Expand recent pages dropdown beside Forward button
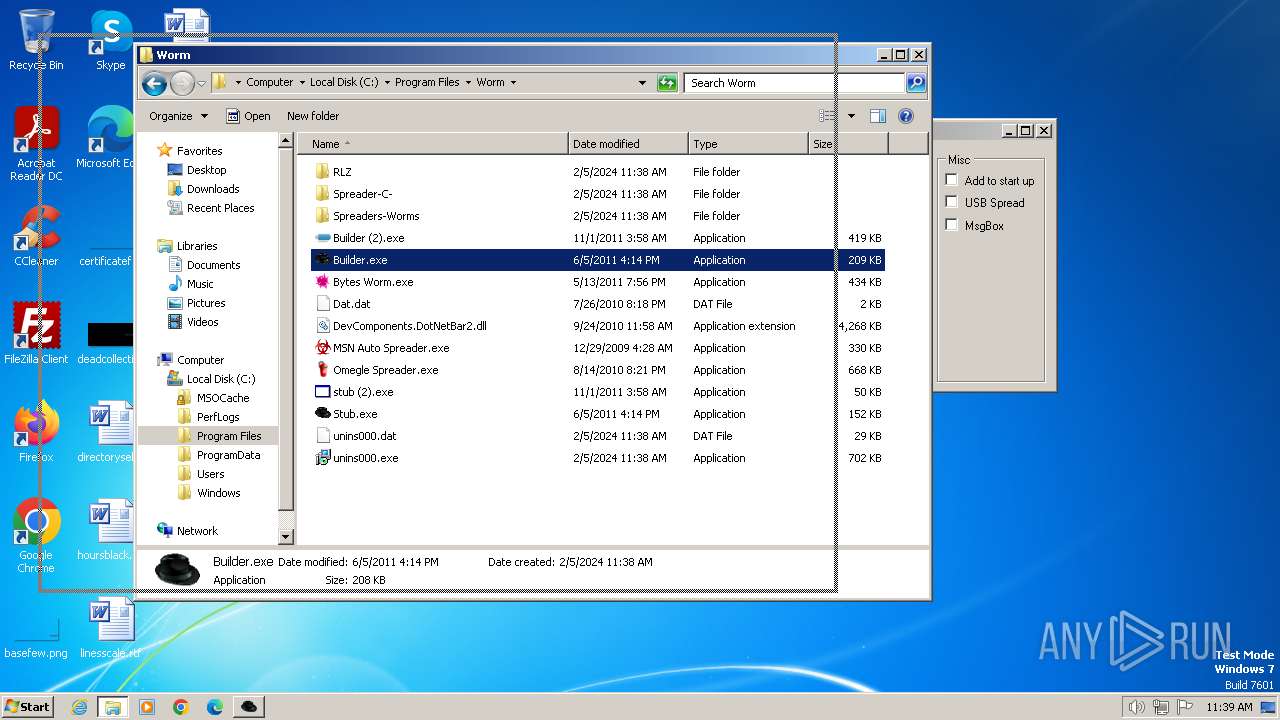The width and height of the screenshot is (1280, 720). tap(201, 83)
